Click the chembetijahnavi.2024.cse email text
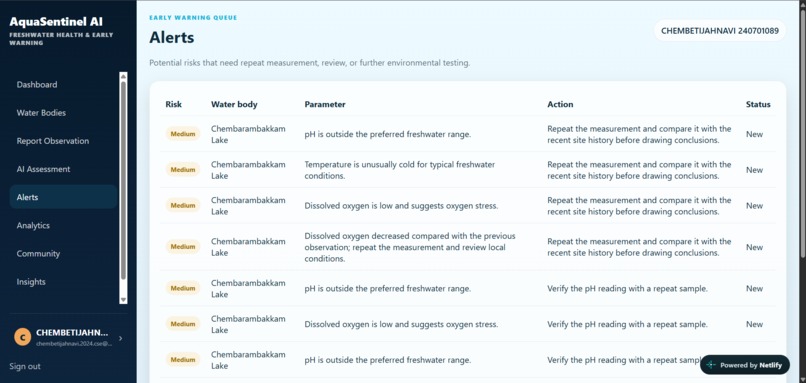The width and height of the screenshot is (806, 383). [x=74, y=343]
